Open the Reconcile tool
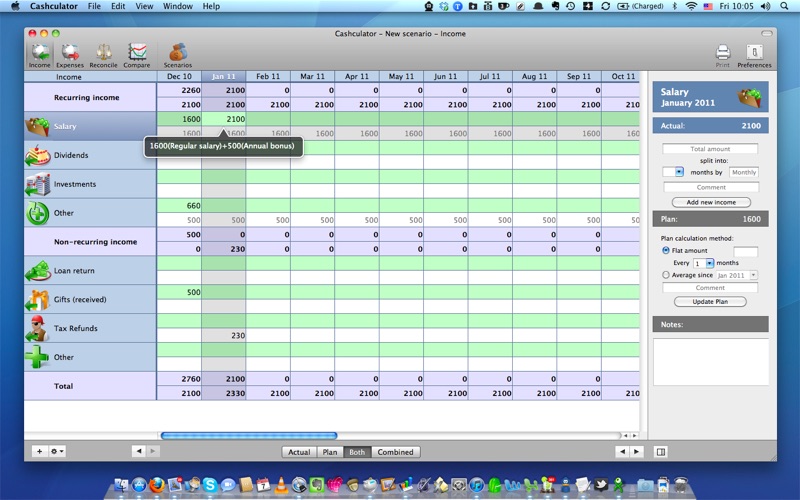 (103, 54)
